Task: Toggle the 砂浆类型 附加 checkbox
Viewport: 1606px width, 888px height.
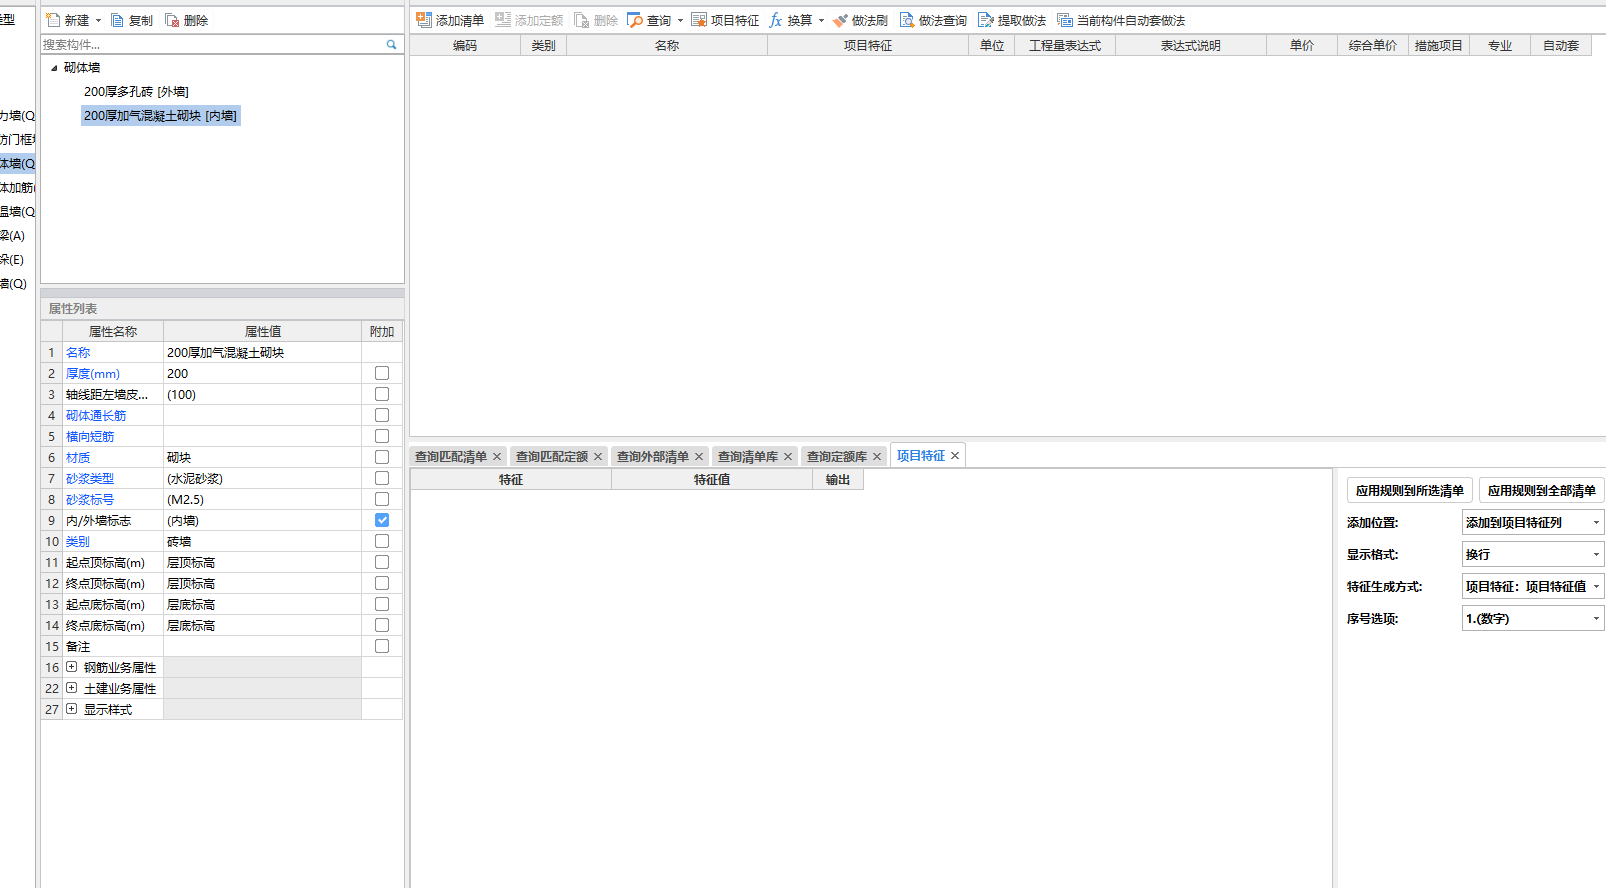Action: point(382,478)
